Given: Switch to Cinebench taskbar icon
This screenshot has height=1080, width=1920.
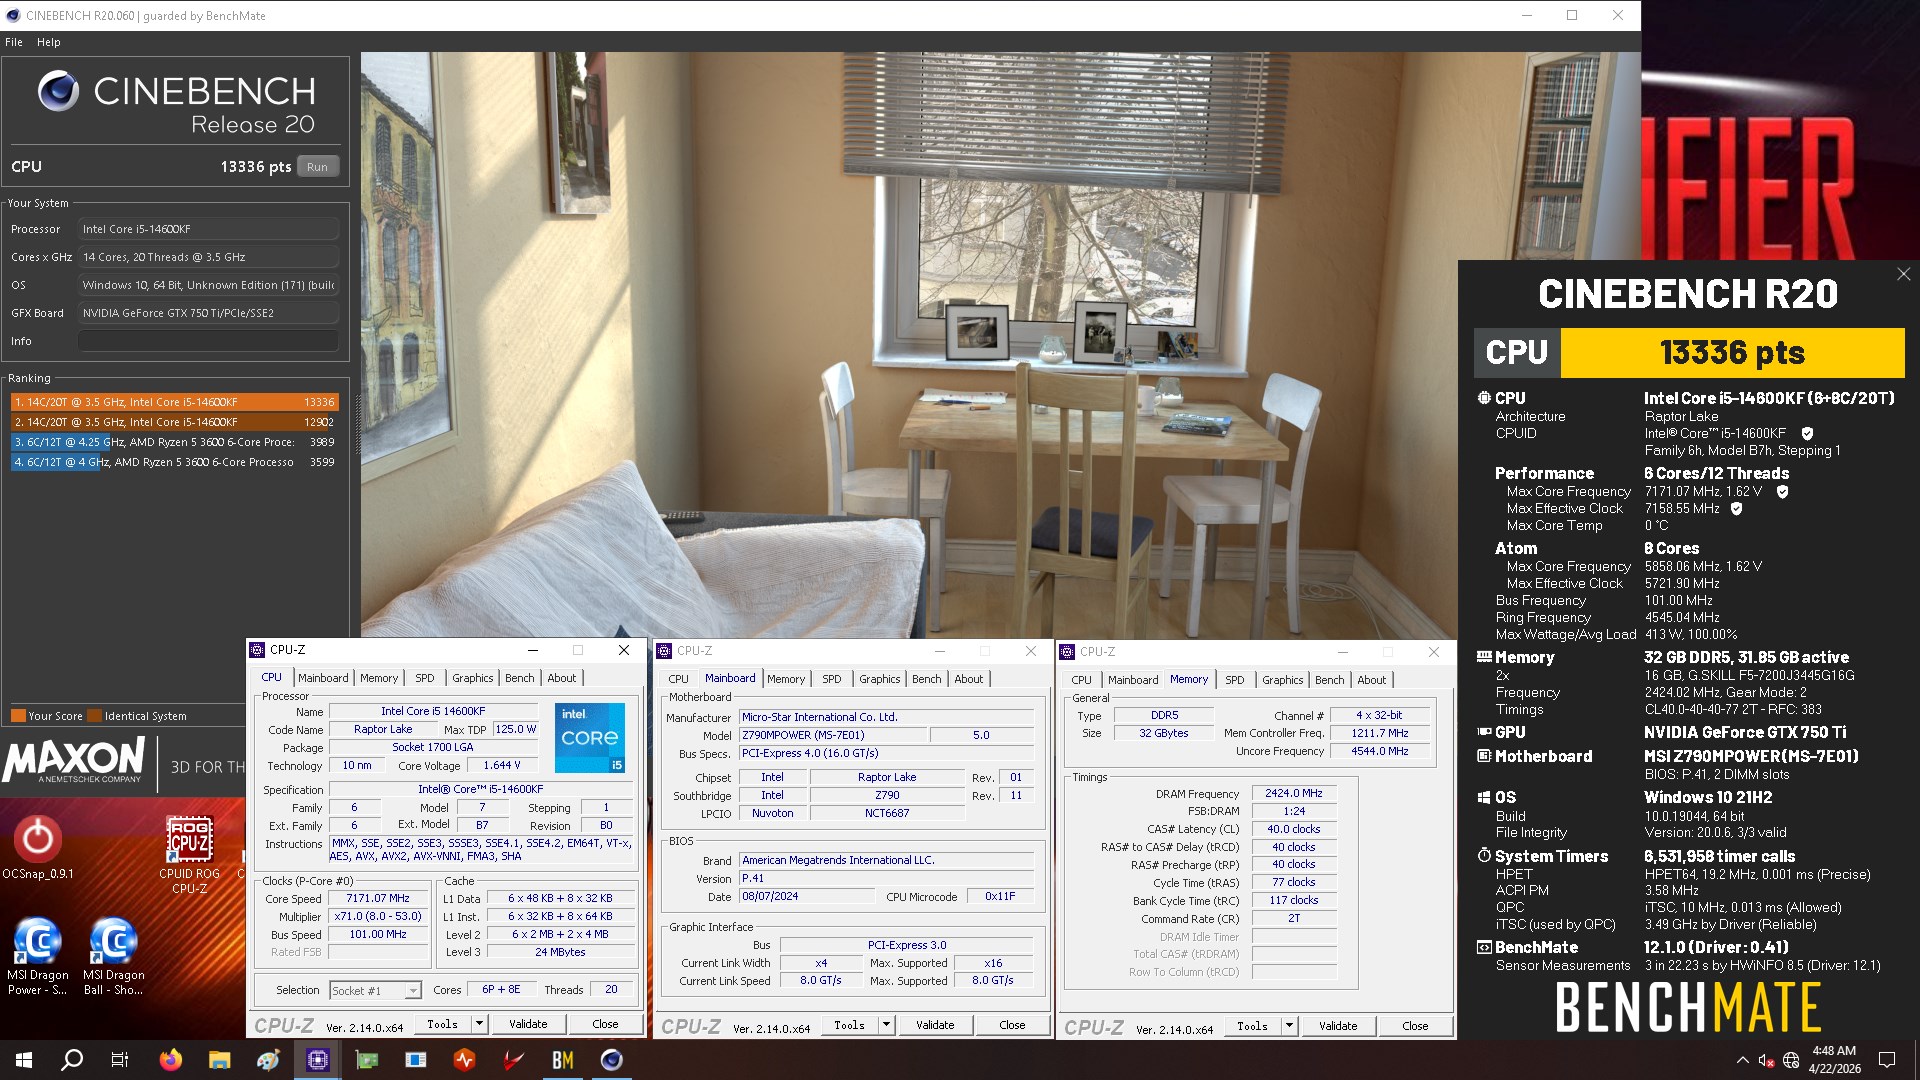Looking at the screenshot, I should point(612,1060).
